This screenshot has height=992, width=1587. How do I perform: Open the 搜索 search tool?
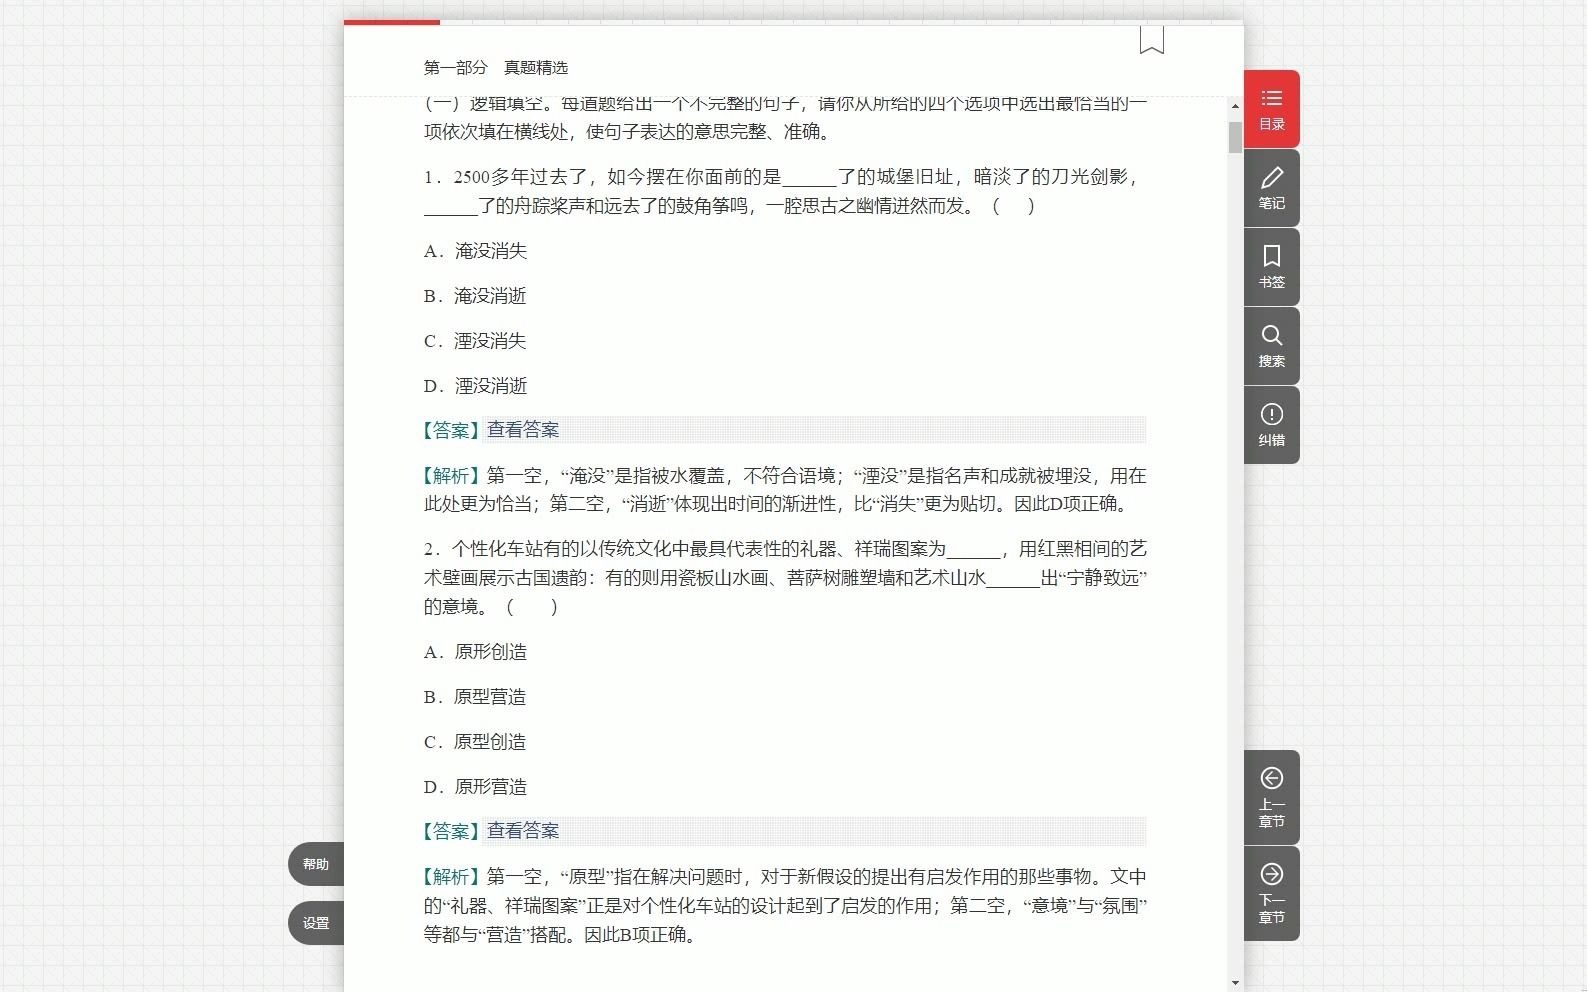click(1271, 346)
